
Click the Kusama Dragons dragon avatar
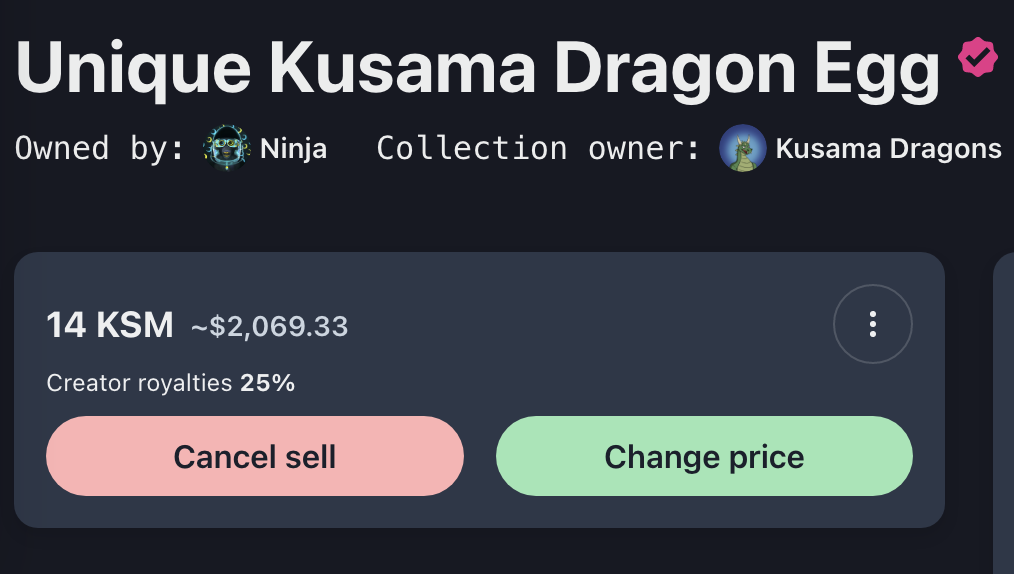[743, 149]
